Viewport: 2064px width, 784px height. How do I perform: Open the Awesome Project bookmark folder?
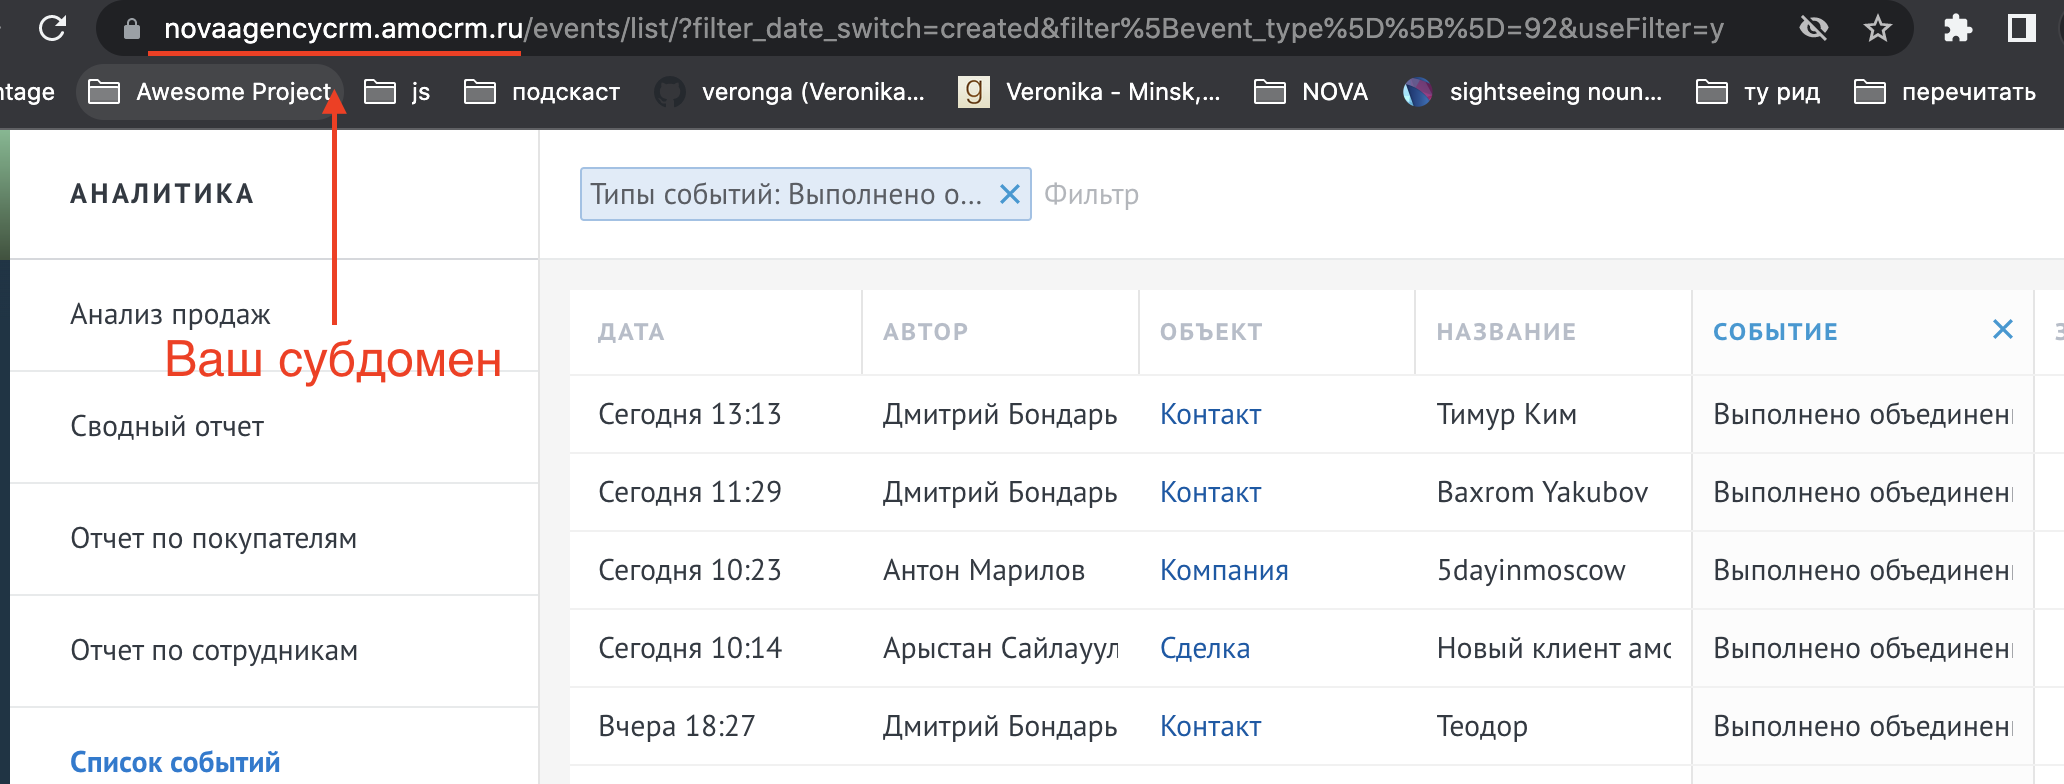pyautogui.click(x=210, y=92)
